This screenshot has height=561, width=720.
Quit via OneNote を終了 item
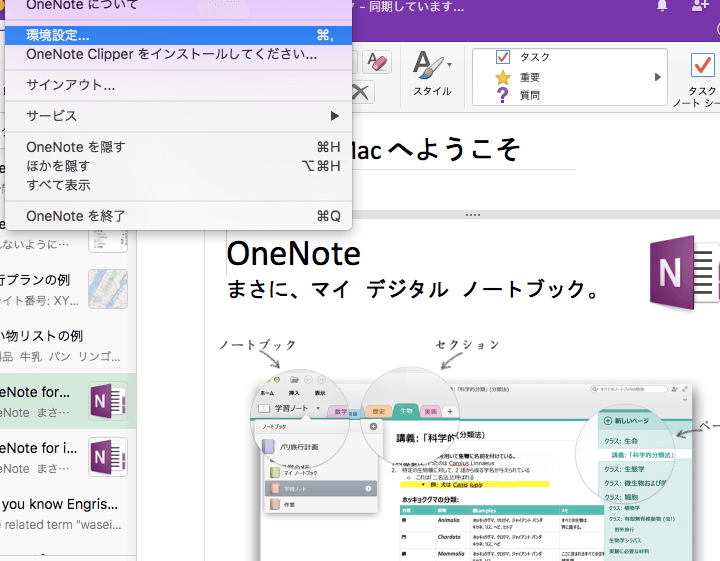pyautogui.click(x=178, y=216)
